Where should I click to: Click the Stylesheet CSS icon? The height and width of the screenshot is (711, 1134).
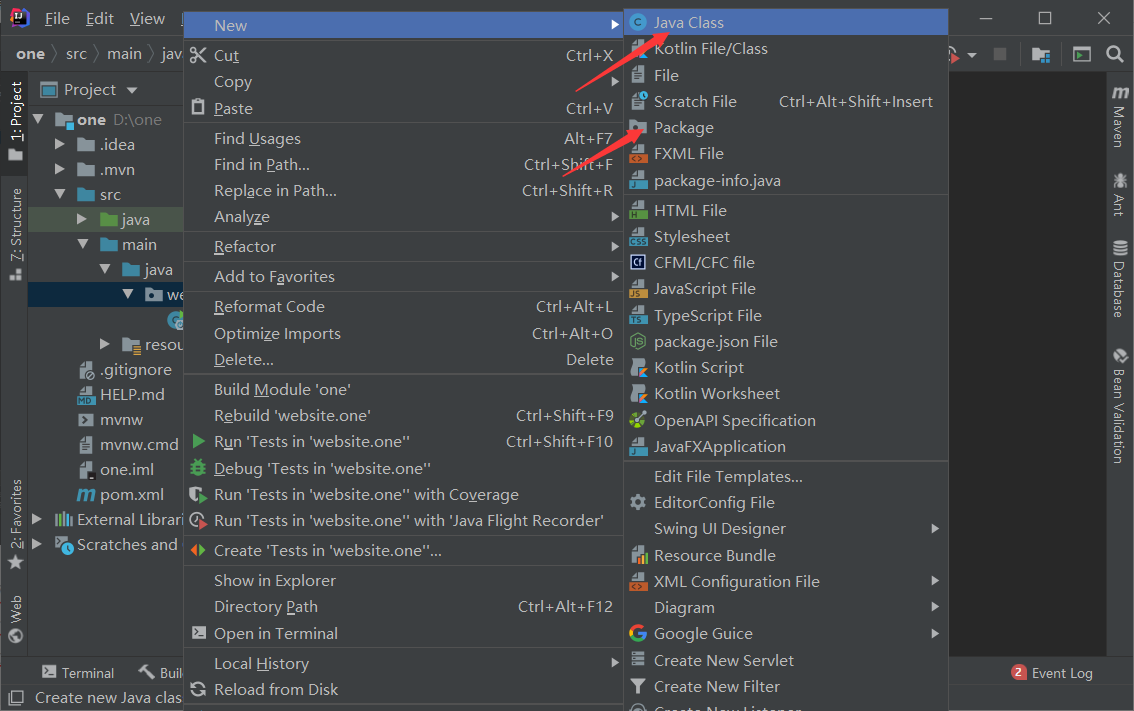638,237
